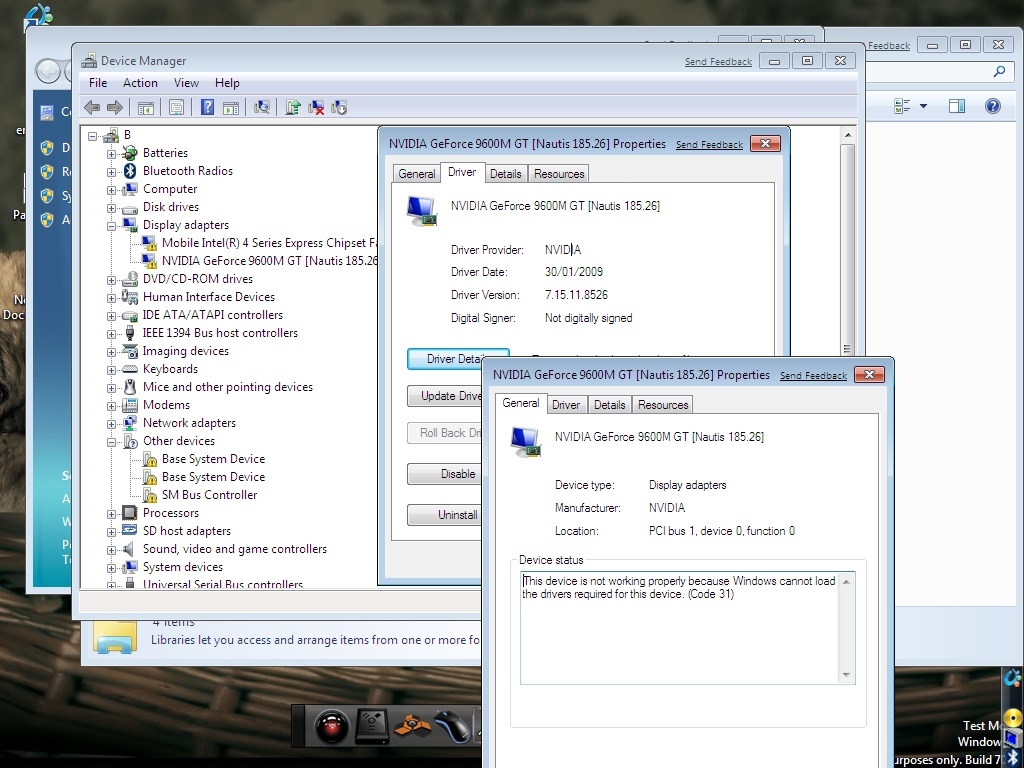The height and width of the screenshot is (768, 1024).
Task: Click Scan for hardware changes toolbar icon
Action: point(262,107)
